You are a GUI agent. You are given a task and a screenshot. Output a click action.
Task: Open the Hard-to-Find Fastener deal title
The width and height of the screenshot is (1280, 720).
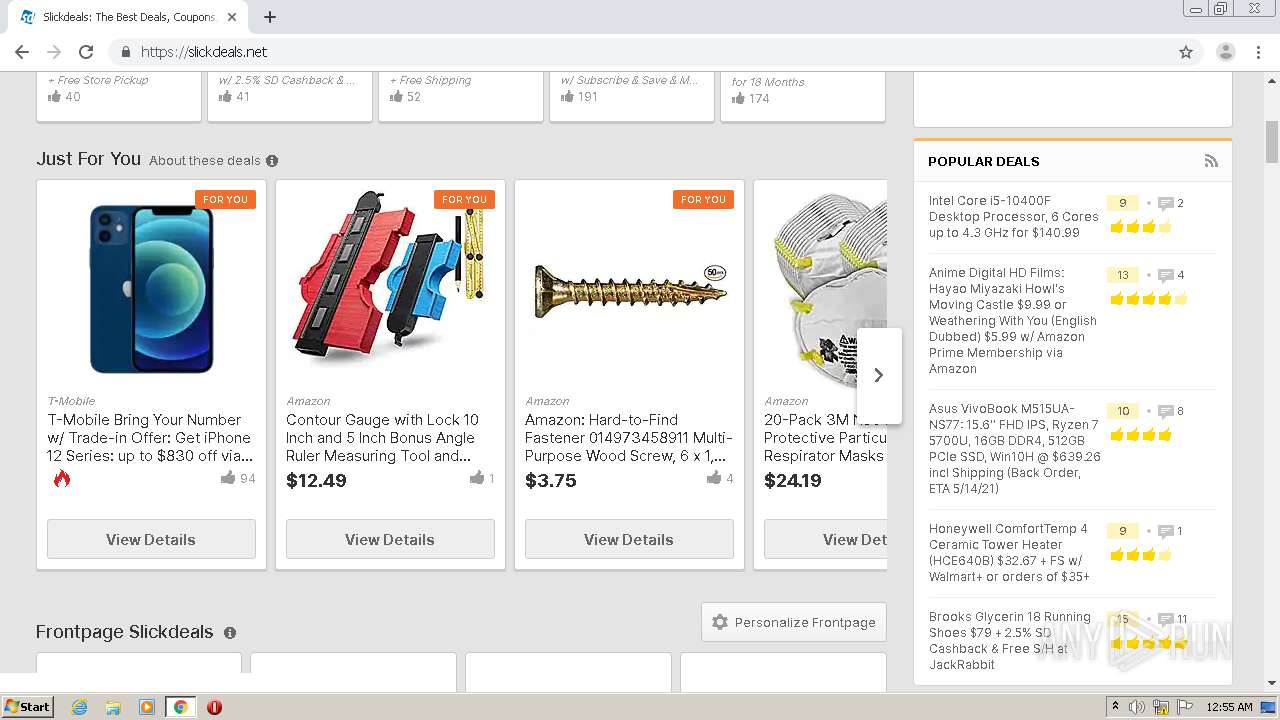[x=629, y=438]
